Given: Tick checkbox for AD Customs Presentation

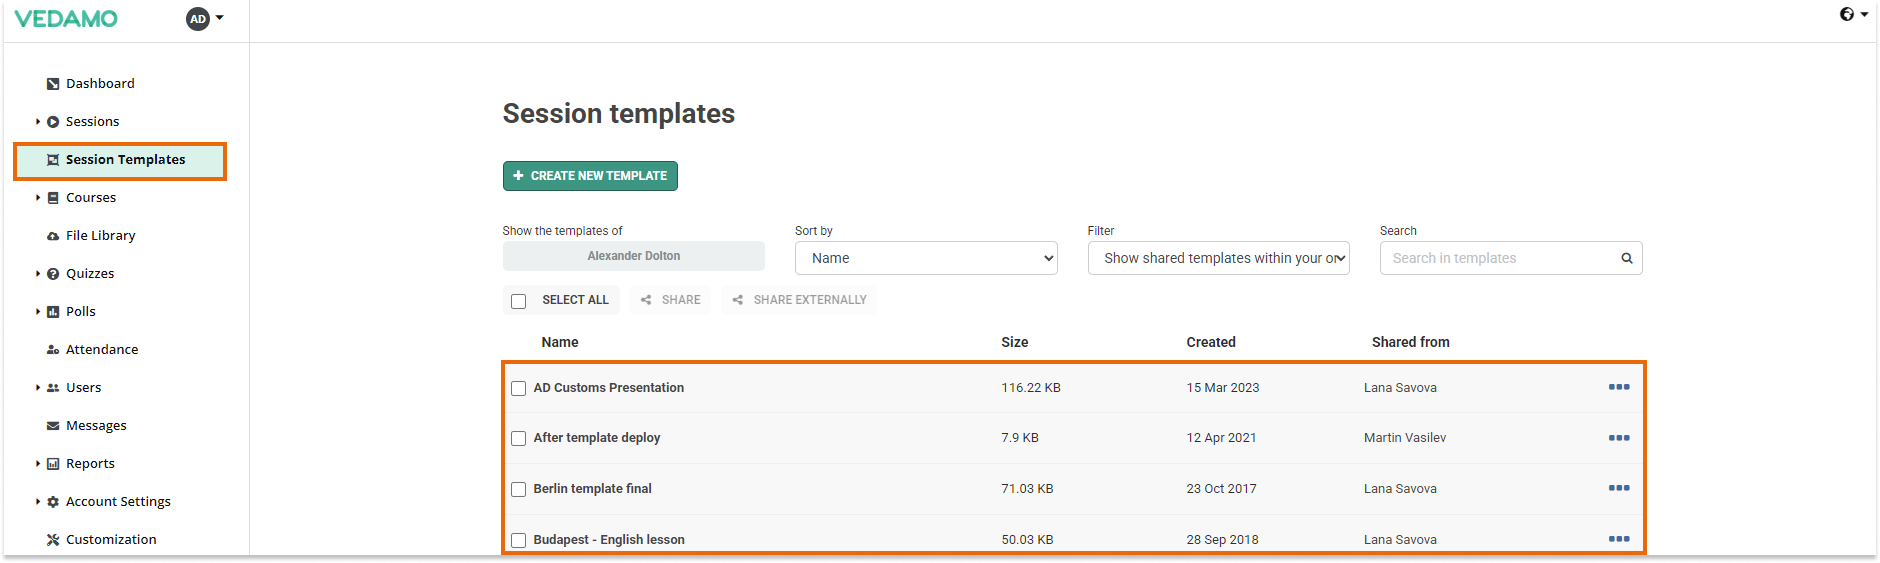Looking at the screenshot, I should (x=518, y=388).
